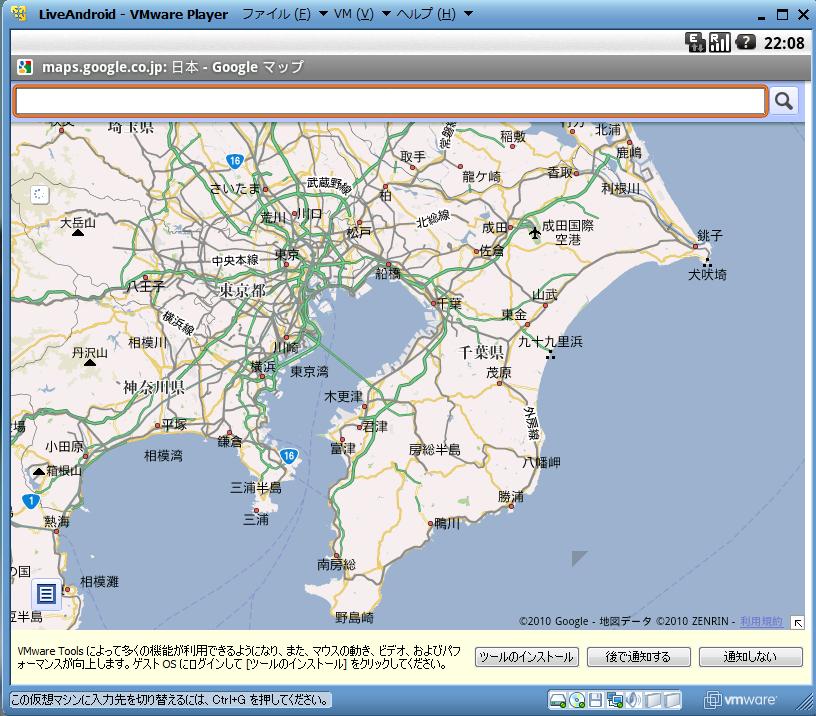Click the route 16 shield on Miura peninsula
This screenshot has width=816, height=716.
(x=289, y=456)
